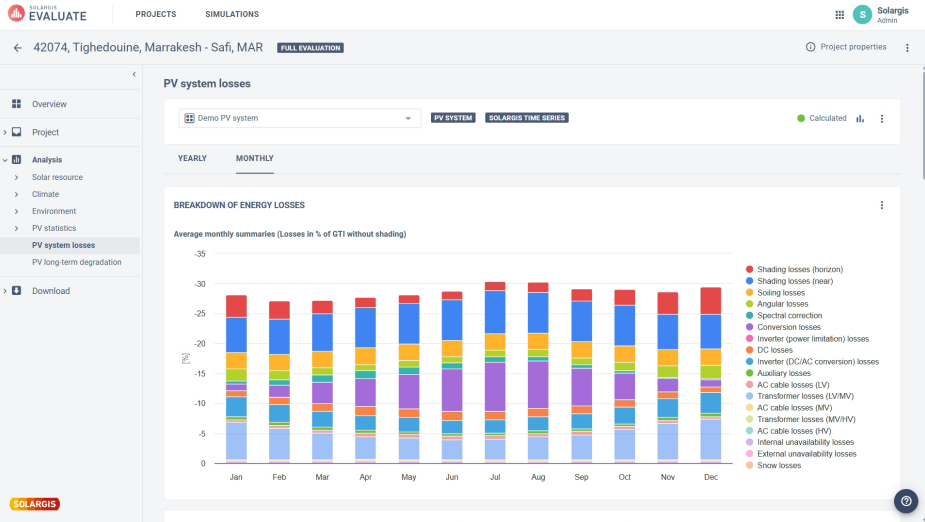Switch to the Yearly tab

pyautogui.click(x=192, y=158)
